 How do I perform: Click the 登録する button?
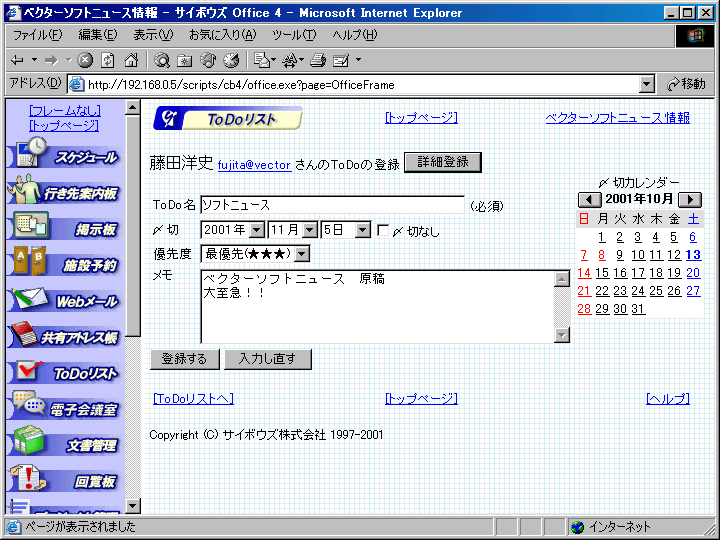point(185,359)
